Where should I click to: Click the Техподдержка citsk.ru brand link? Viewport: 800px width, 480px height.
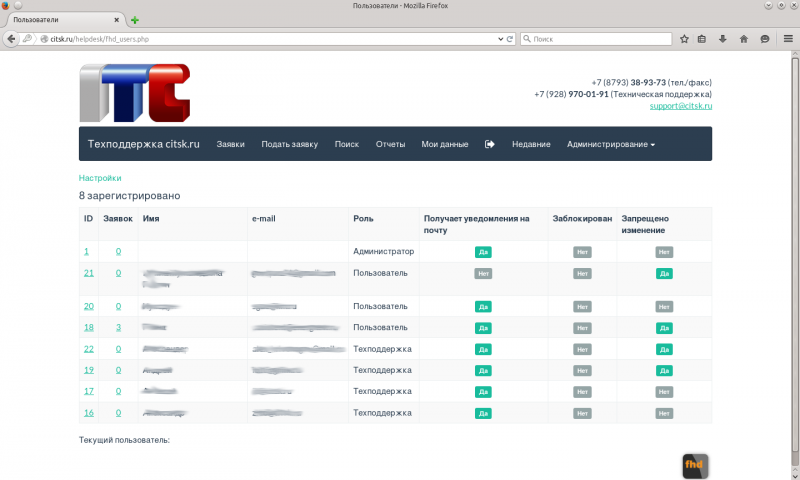[x=144, y=144]
